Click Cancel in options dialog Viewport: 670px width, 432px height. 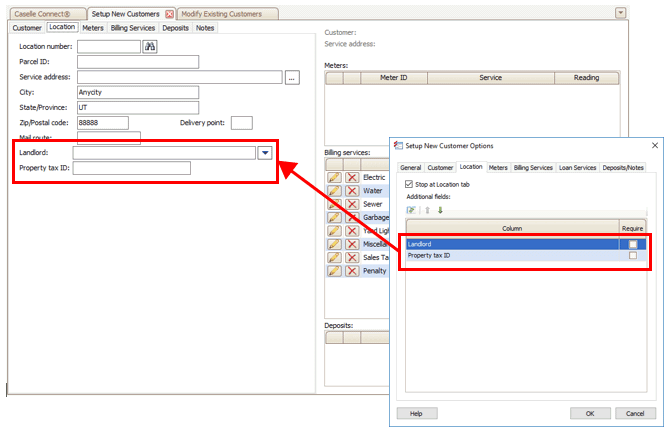point(635,414)
